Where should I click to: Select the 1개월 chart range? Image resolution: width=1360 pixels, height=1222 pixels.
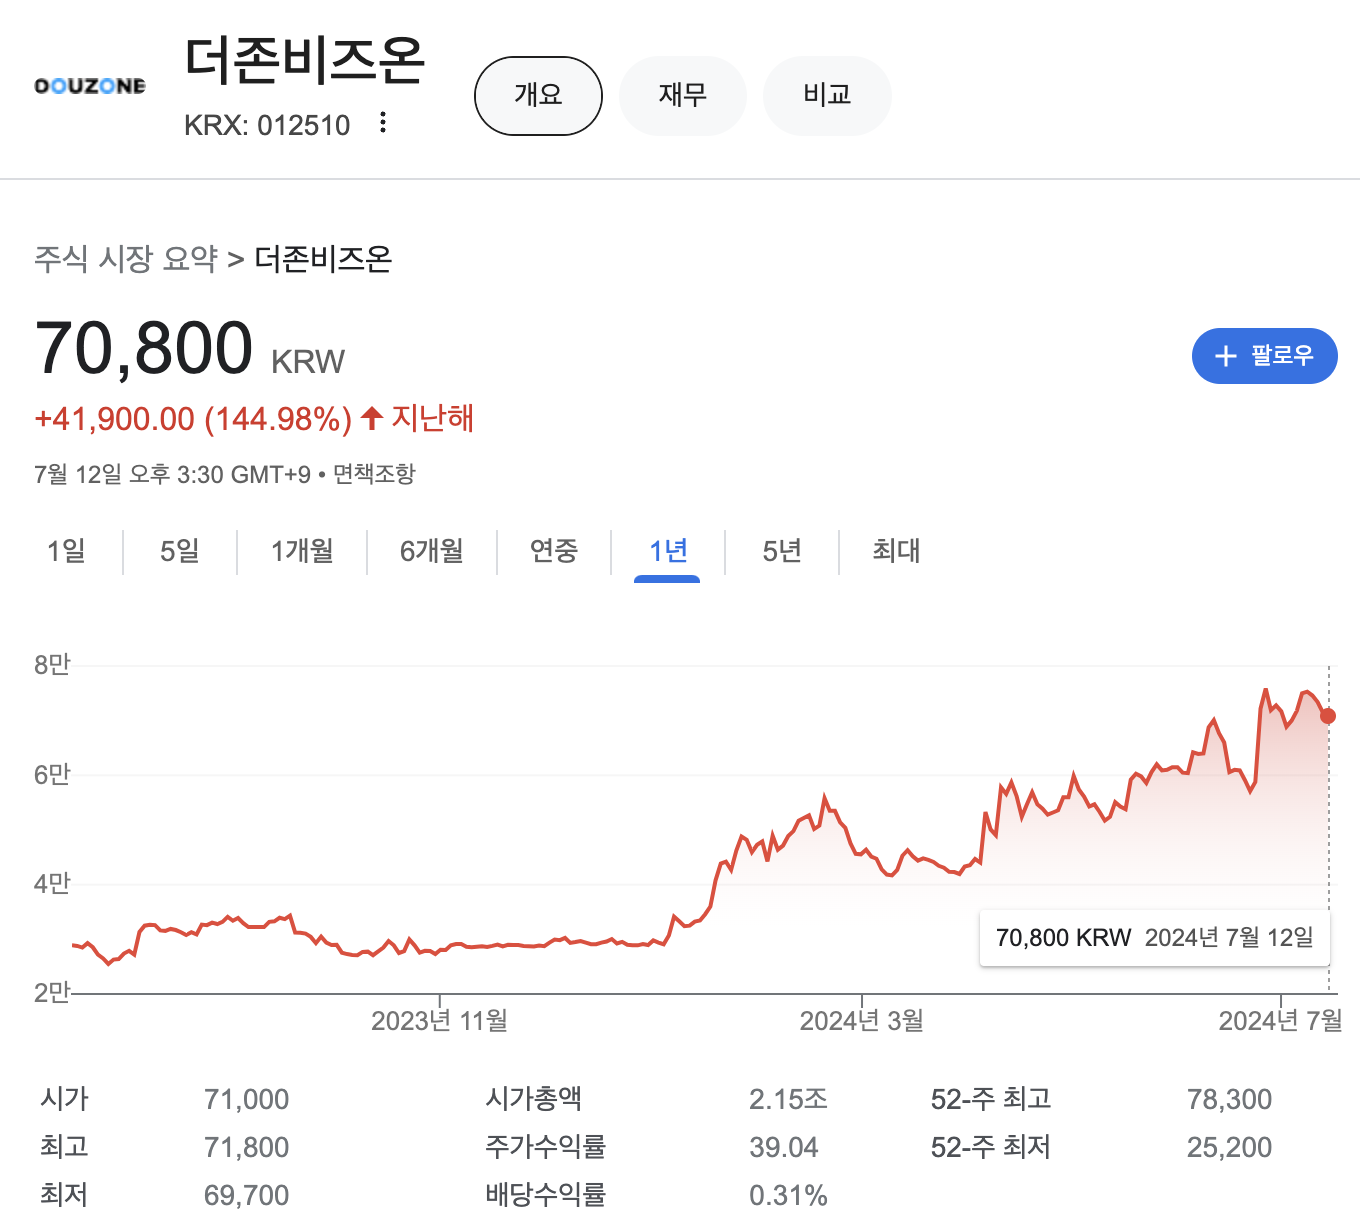point(302,551)
